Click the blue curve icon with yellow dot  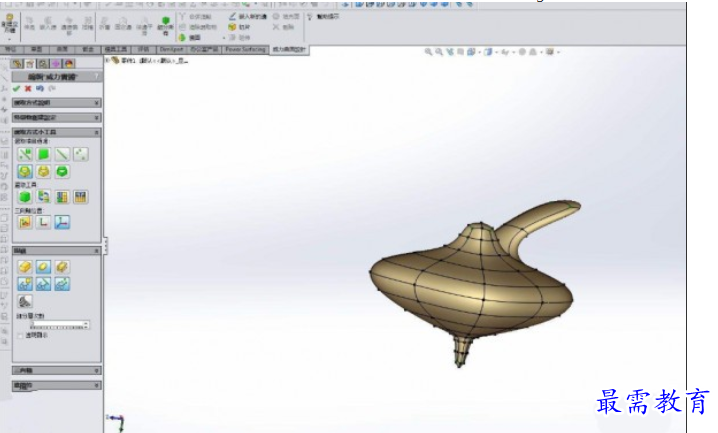[x=25, y=284]
